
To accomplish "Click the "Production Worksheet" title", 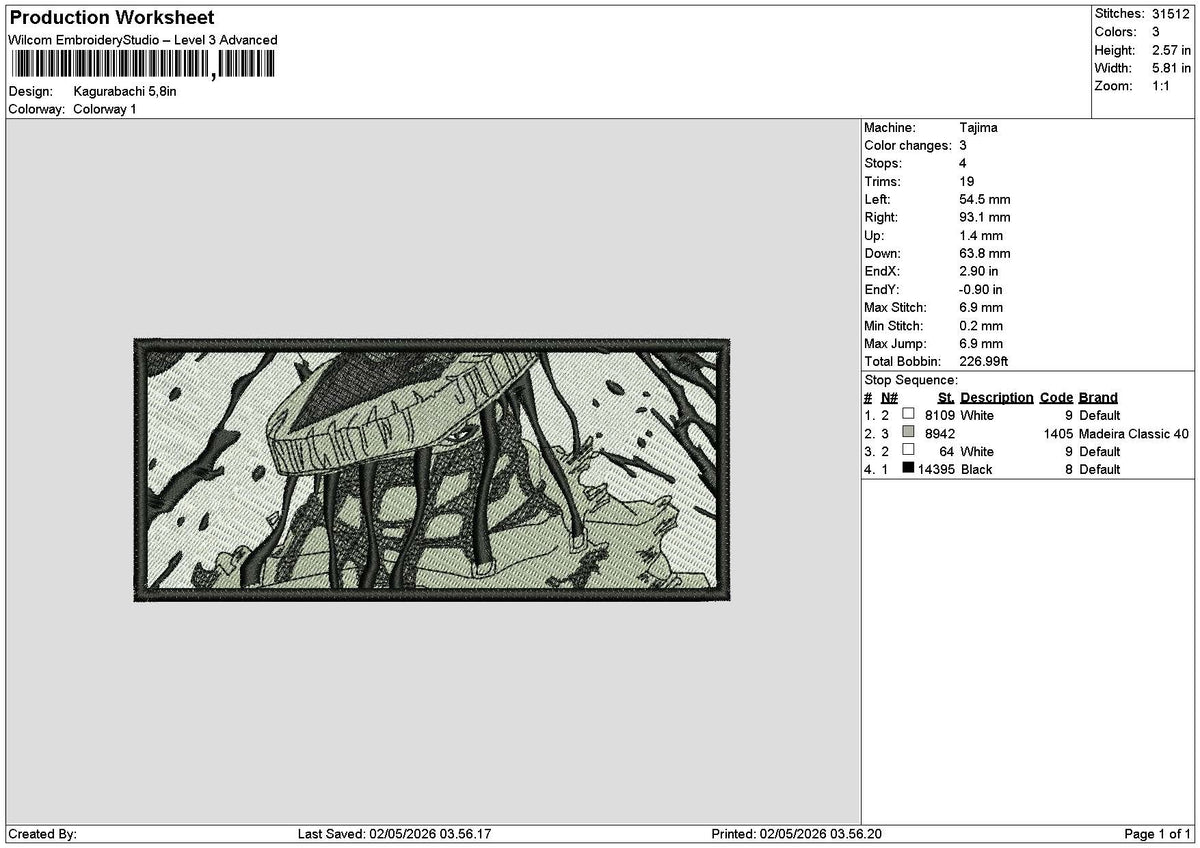I will pyautogui.click(x=111, y=18).
